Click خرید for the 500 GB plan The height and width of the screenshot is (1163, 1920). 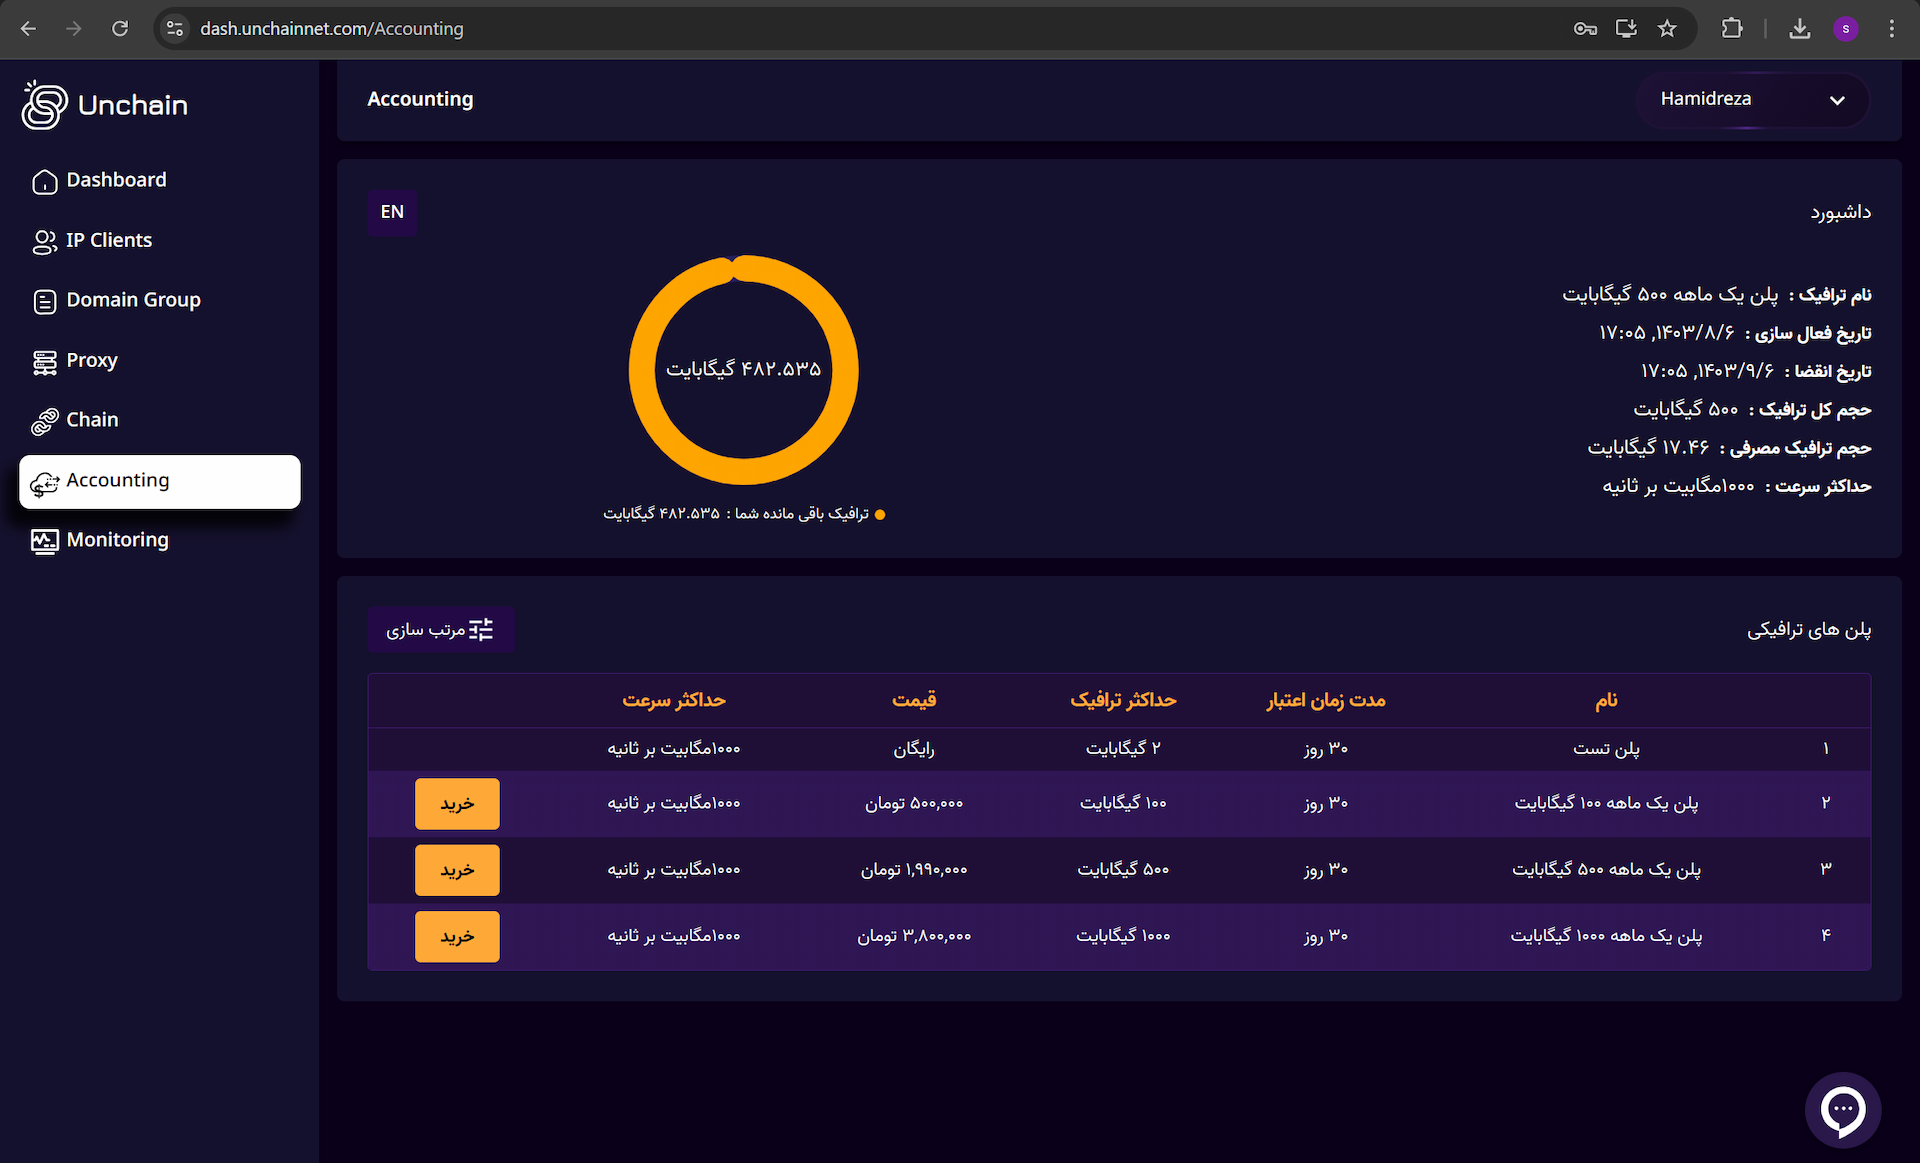pos(457,870)
